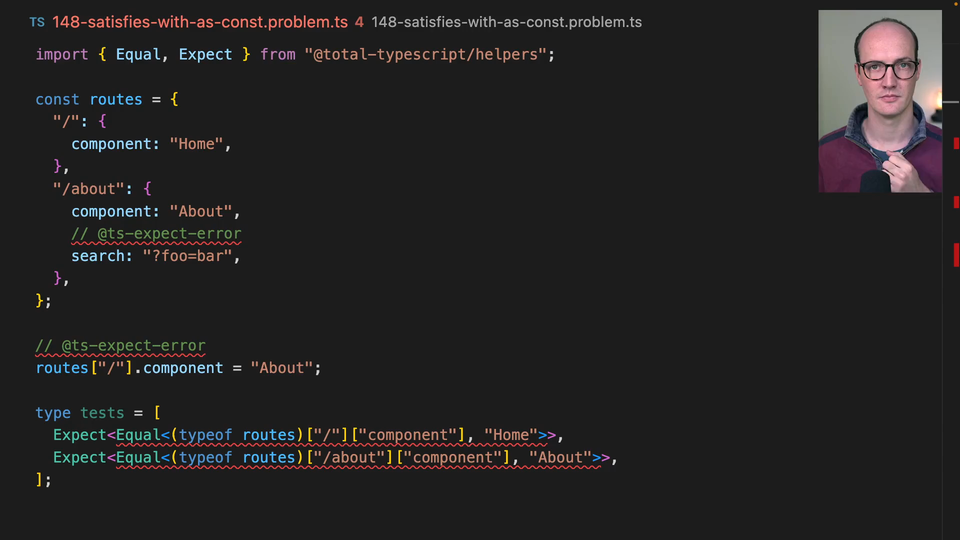960x540 pixels.
Task: Click the @ts-expect-error comment above the routes assignment
Action: tap(120, 346)
